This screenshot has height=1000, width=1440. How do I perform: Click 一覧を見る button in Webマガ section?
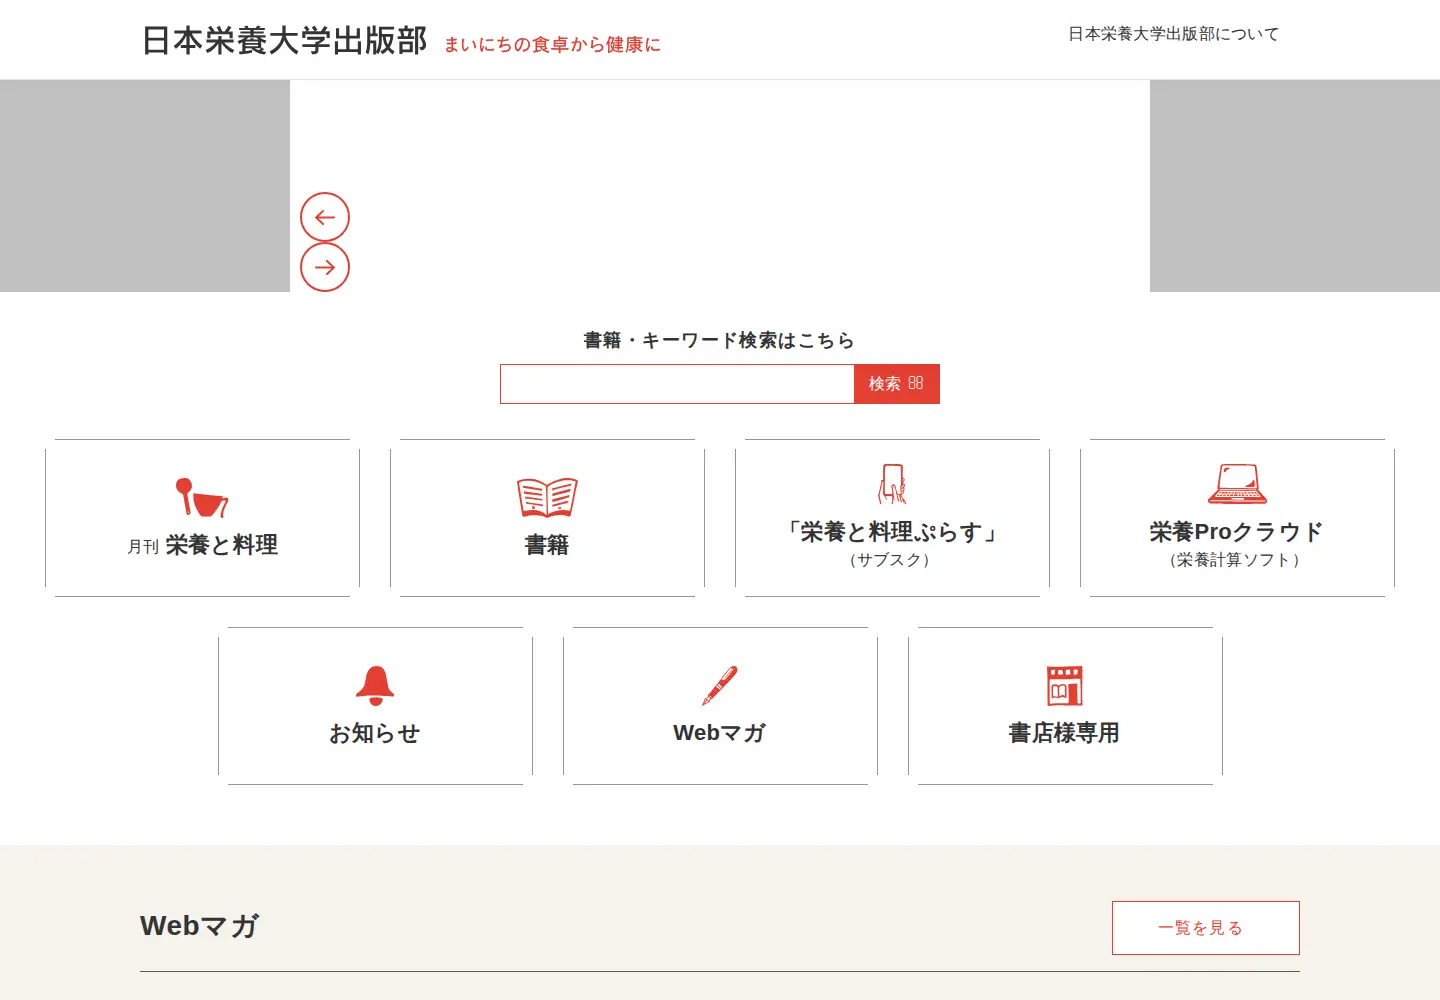(x=1206, y=928)
